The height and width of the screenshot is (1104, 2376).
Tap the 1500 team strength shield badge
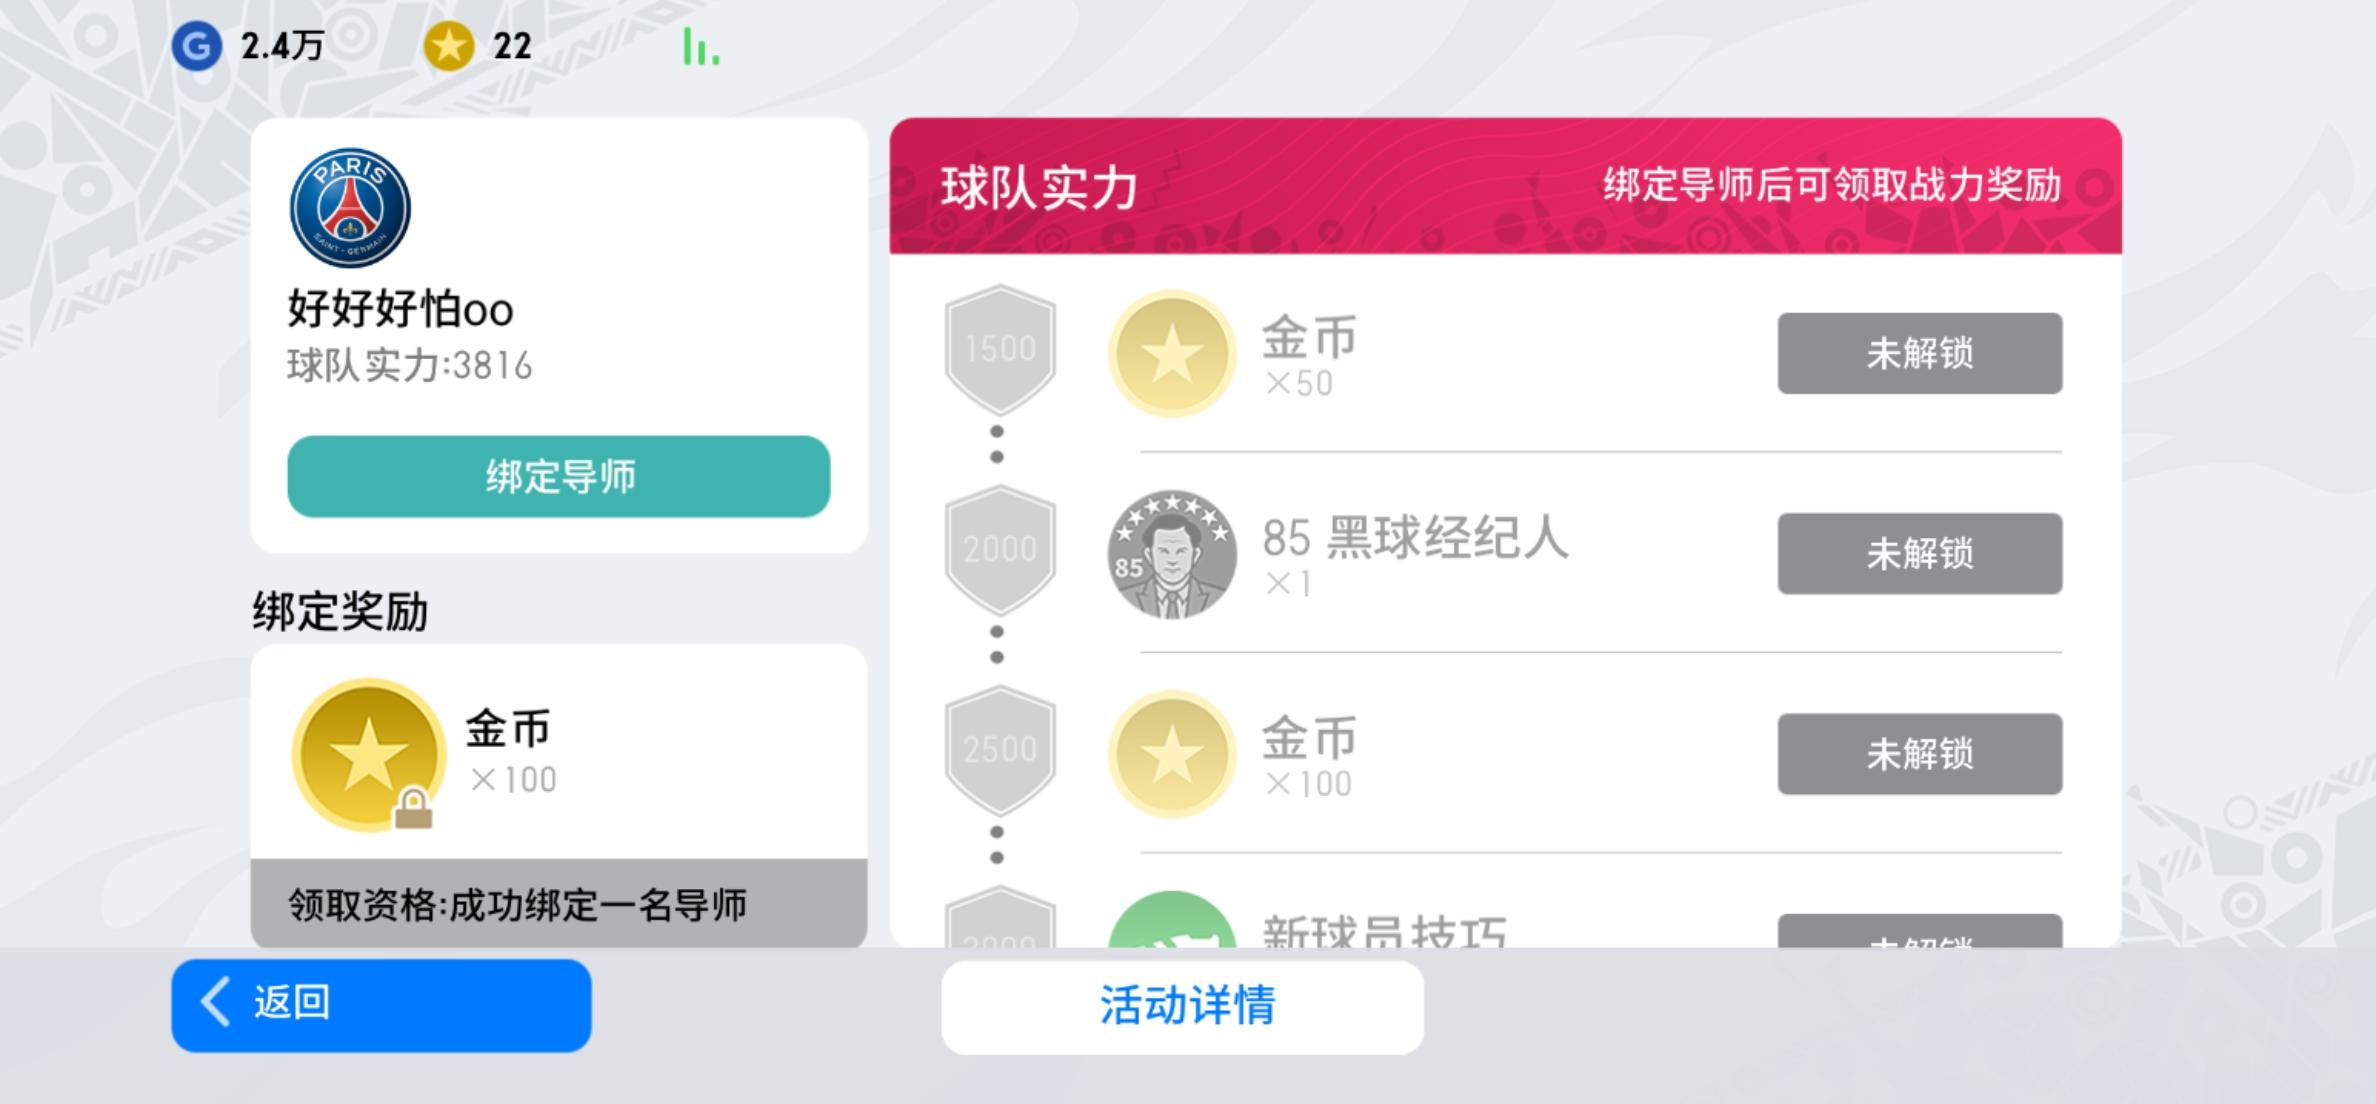[x=1000, y=349]
